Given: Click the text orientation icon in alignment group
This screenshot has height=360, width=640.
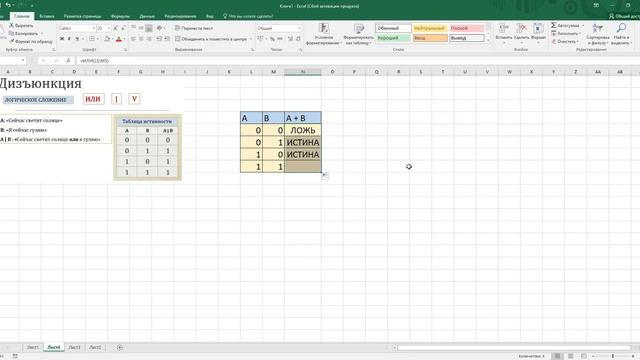Looking at the screenshot, I should (160, 28).
